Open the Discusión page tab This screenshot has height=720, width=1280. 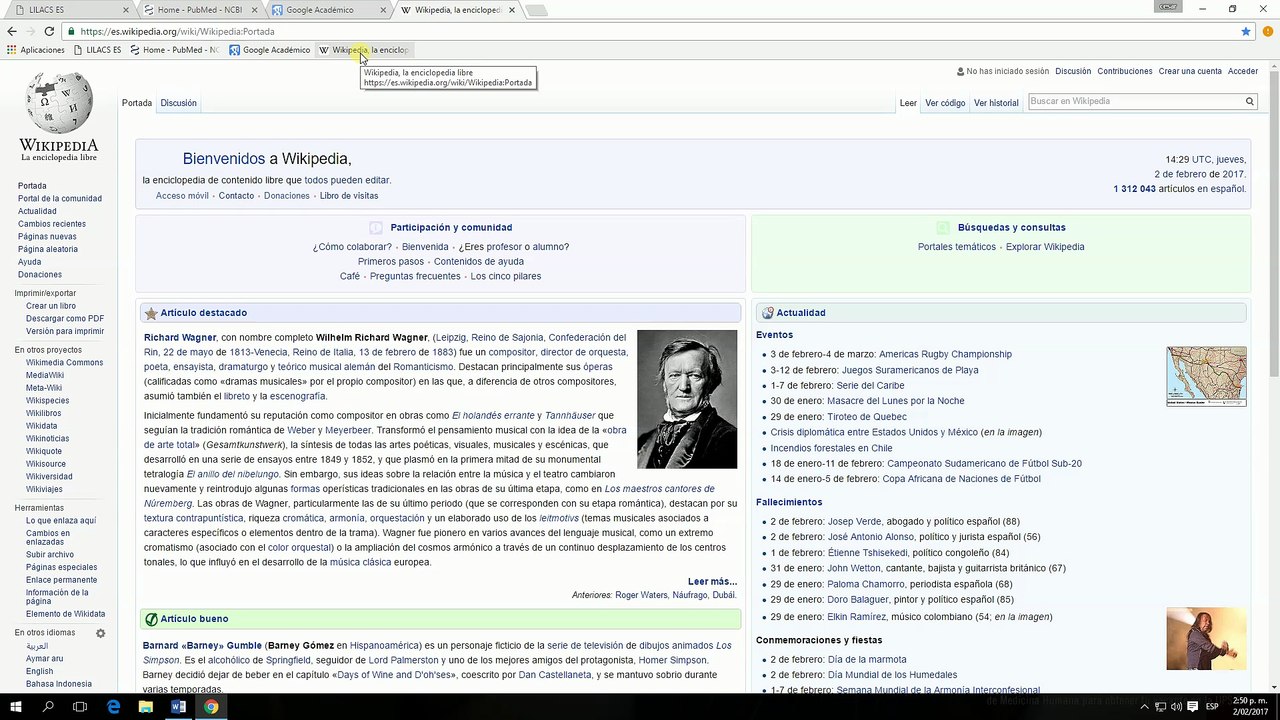(x=178, y=103)
